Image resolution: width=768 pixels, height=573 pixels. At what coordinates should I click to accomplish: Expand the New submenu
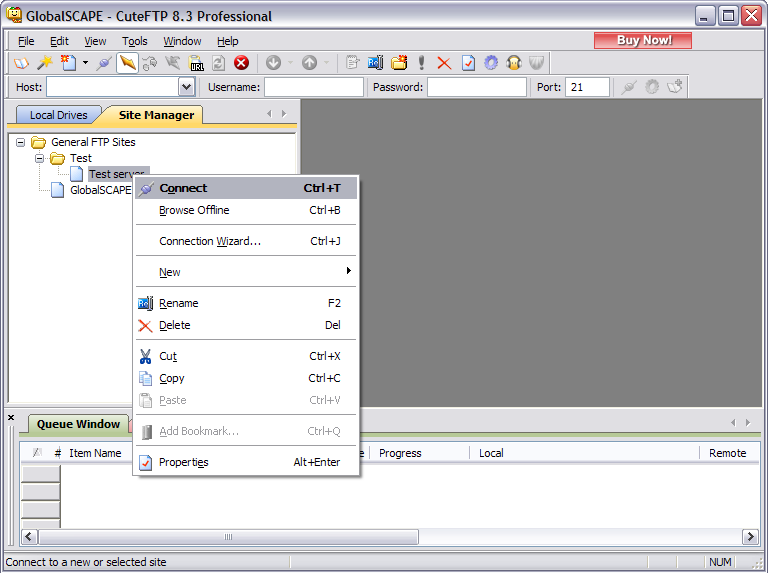point(246,272)
